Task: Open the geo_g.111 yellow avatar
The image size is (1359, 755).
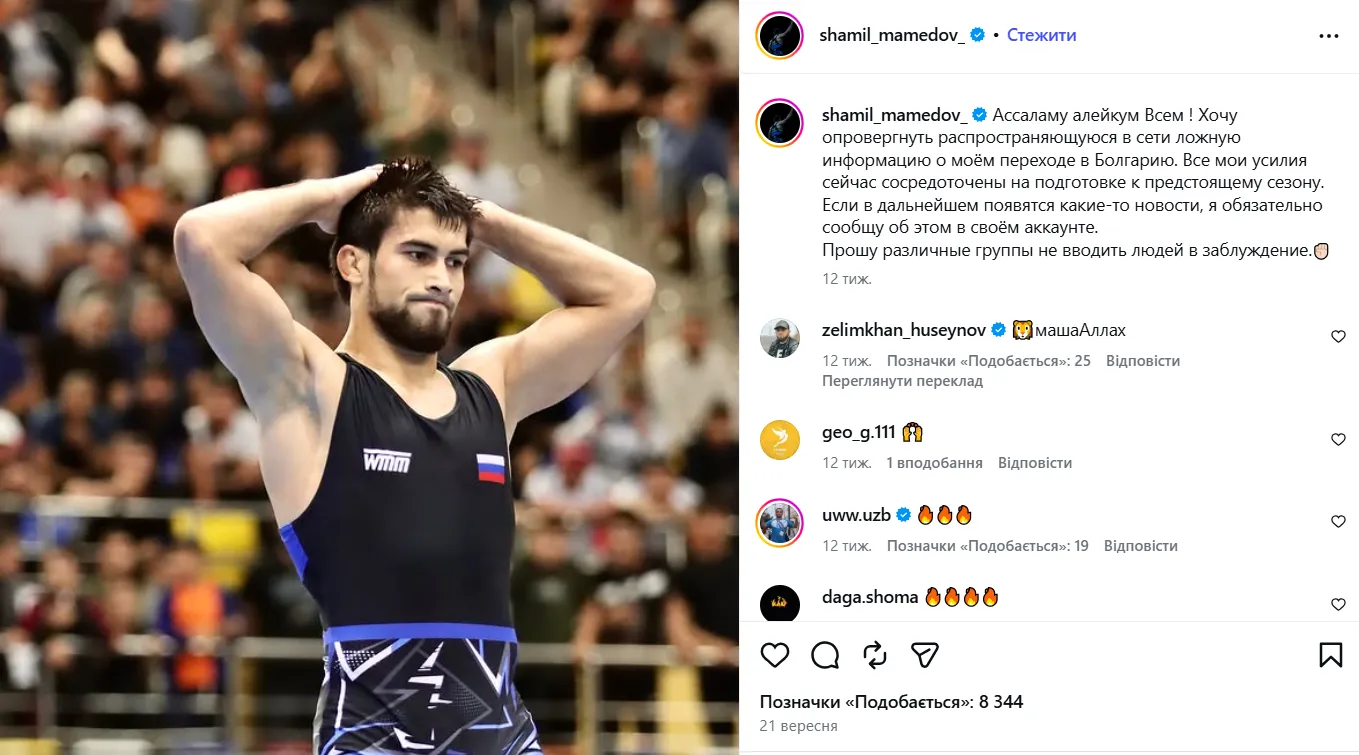Action: (780, 440)
